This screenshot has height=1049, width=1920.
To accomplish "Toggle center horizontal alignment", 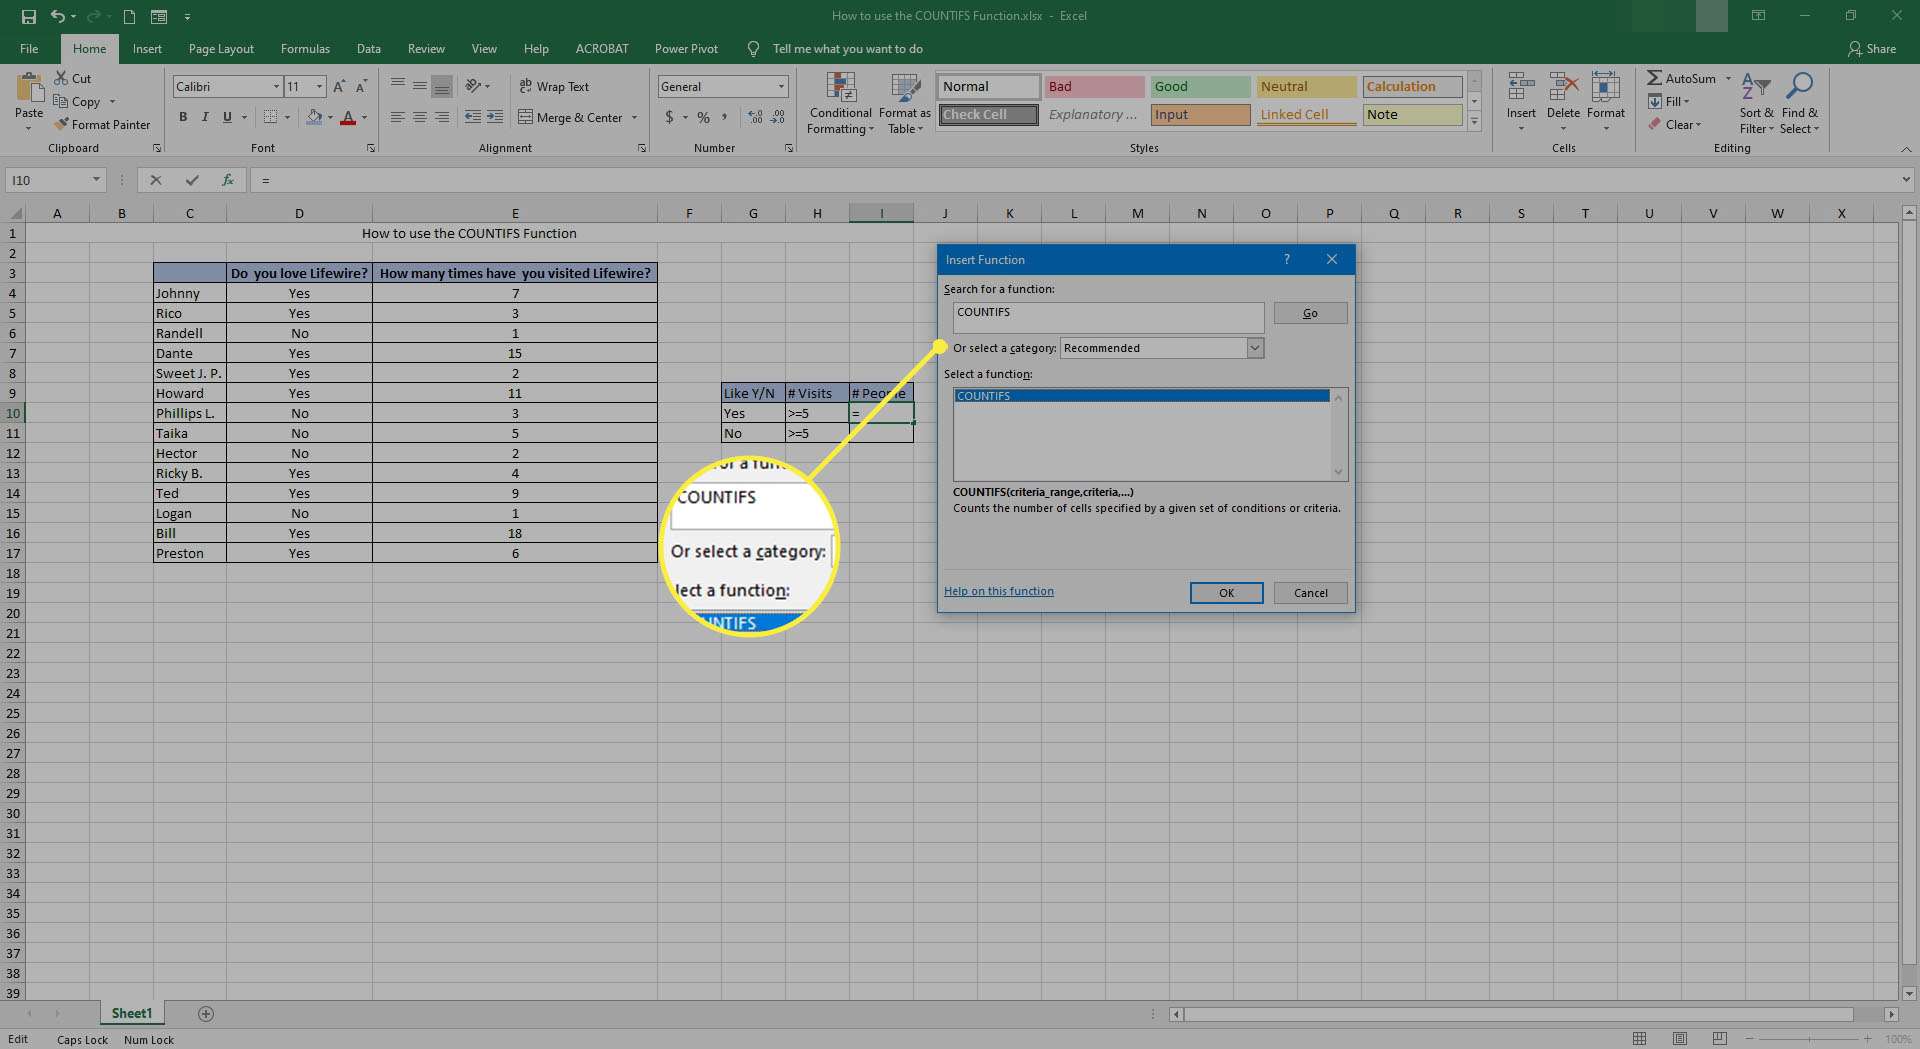I will point(420,117).
